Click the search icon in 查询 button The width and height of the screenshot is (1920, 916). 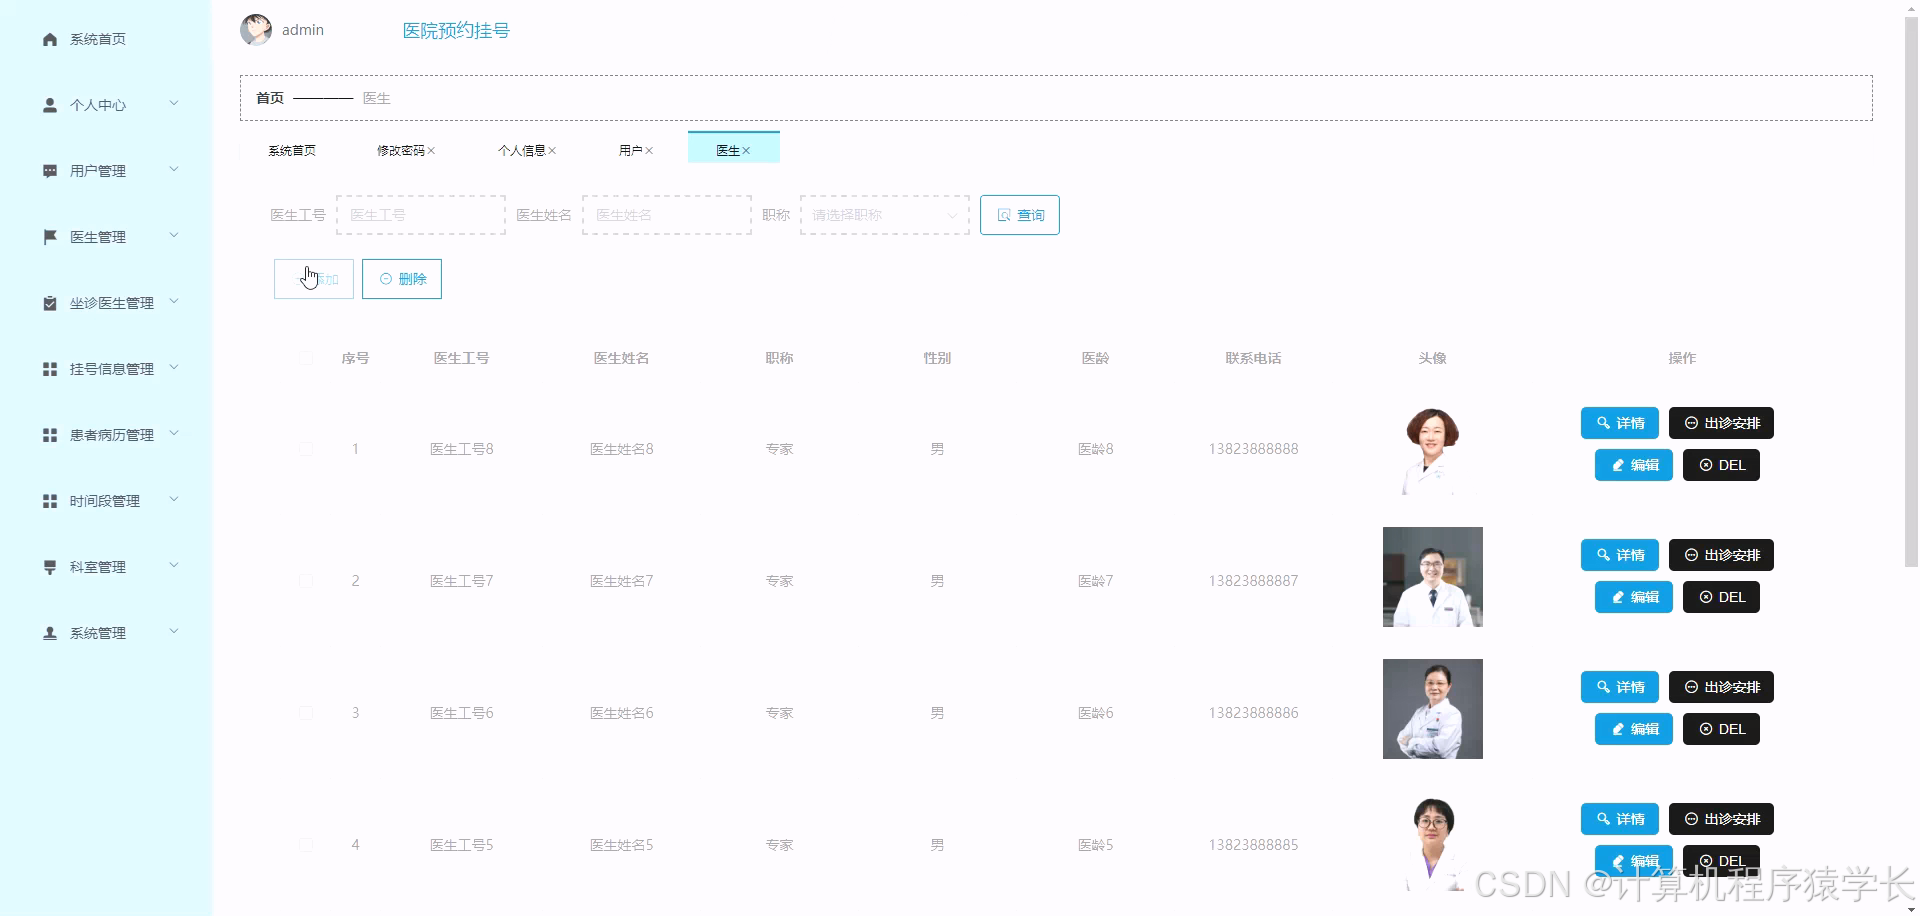1004,215
